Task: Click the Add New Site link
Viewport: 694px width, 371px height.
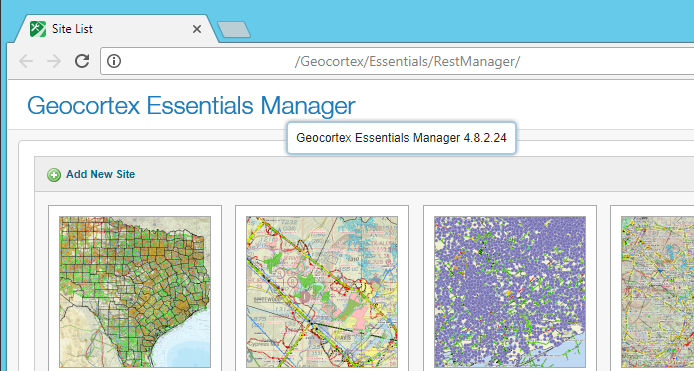Action: coord(100,174)
